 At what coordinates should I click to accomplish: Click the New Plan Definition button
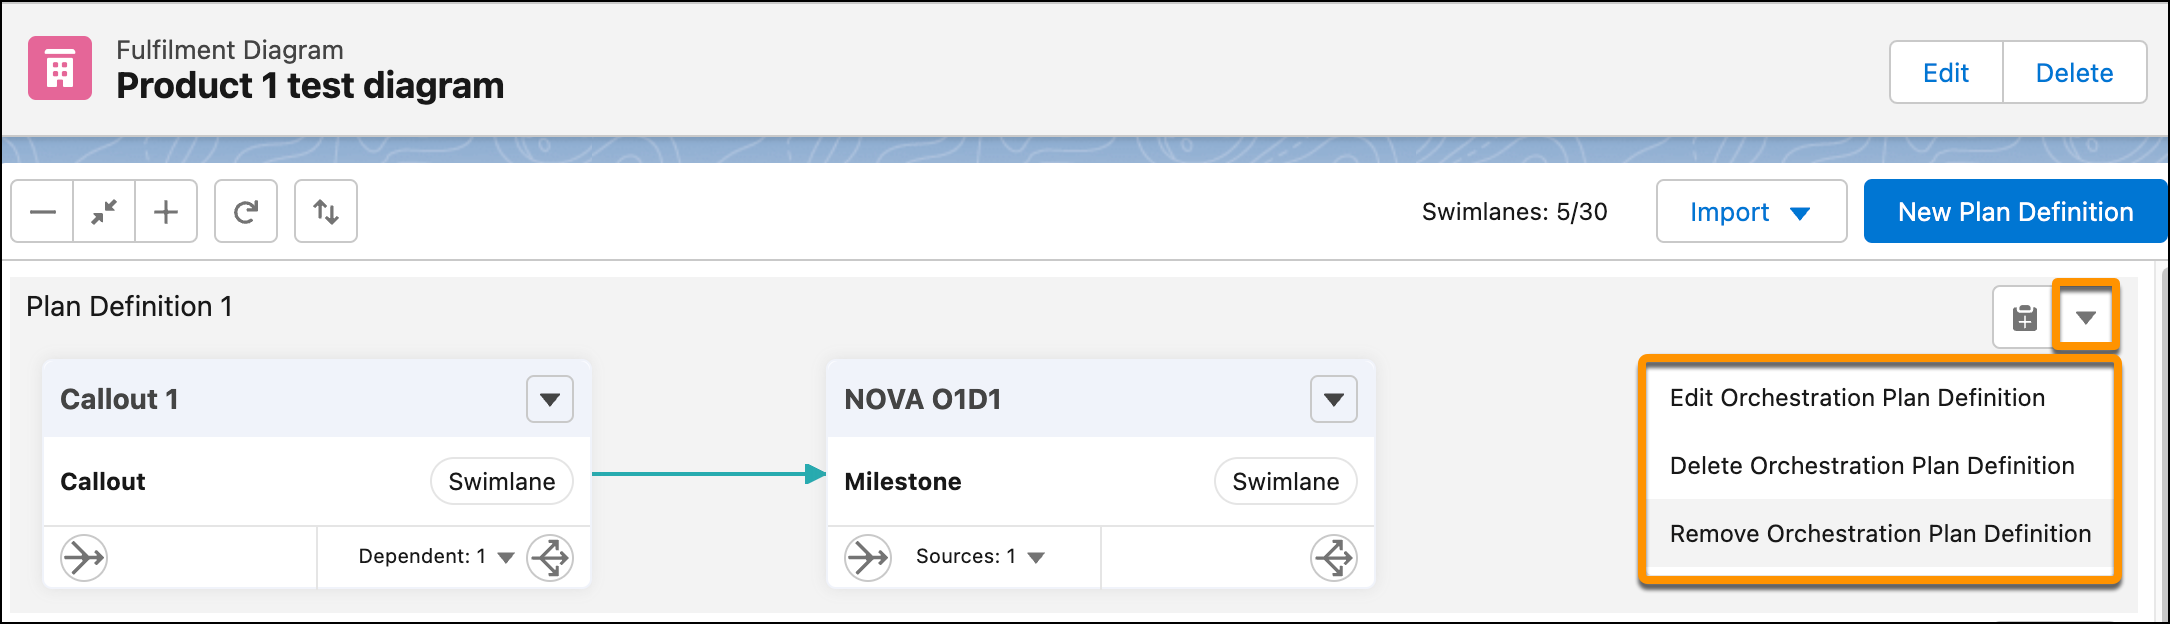click(x=2015, y=212)
